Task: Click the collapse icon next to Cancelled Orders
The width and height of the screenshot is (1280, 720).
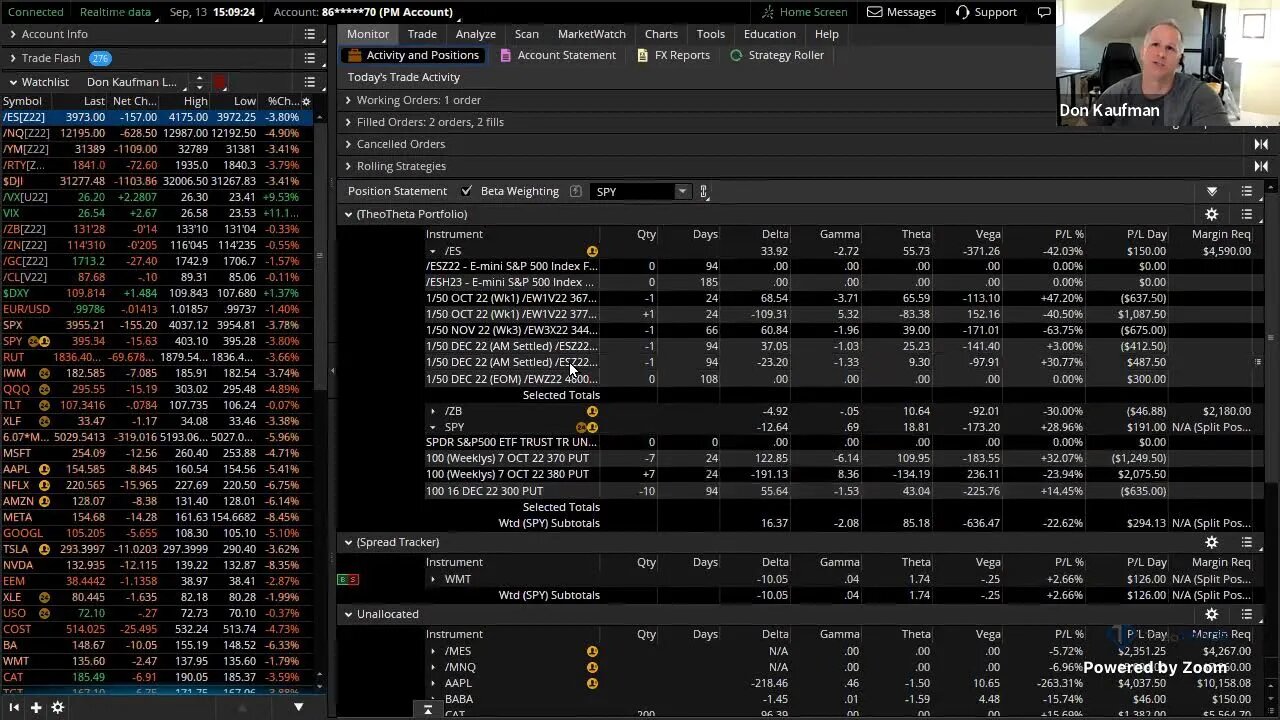Action: click(1261, 144)
